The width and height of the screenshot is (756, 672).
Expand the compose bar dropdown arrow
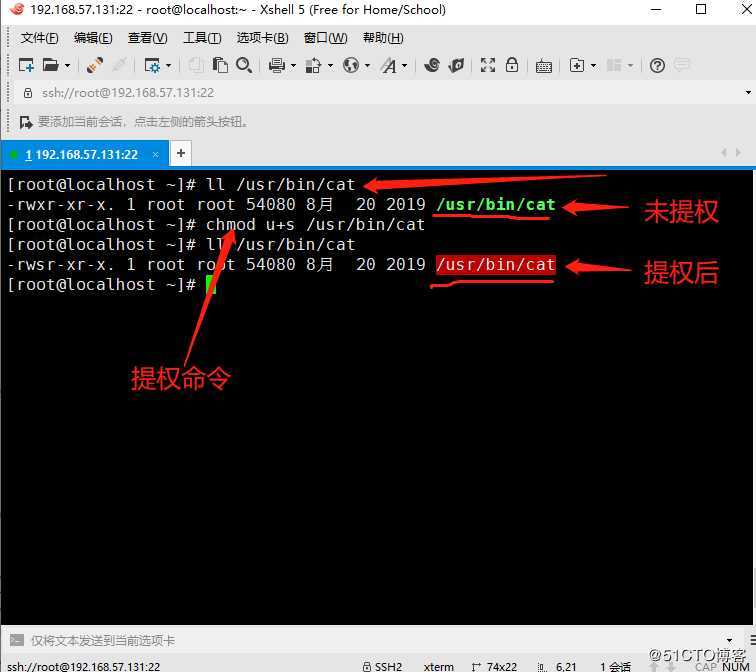tap(729, 640)
